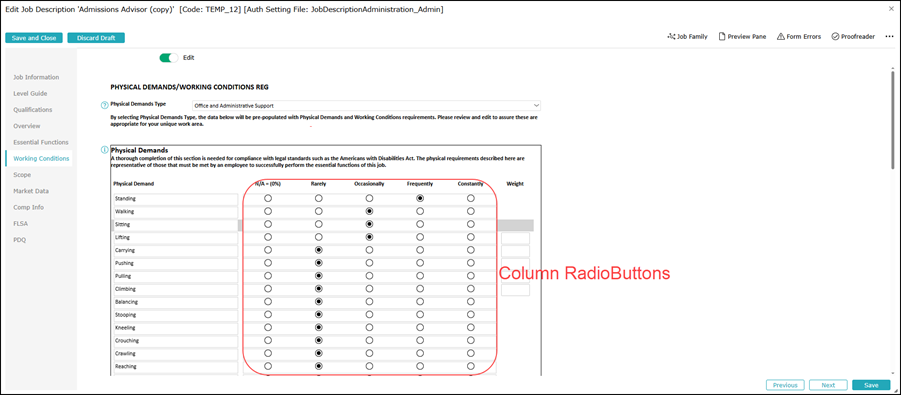Screen dimensions: 901x395
Task: Select Frequently for Stooping
Action: (x=420, y=315)
